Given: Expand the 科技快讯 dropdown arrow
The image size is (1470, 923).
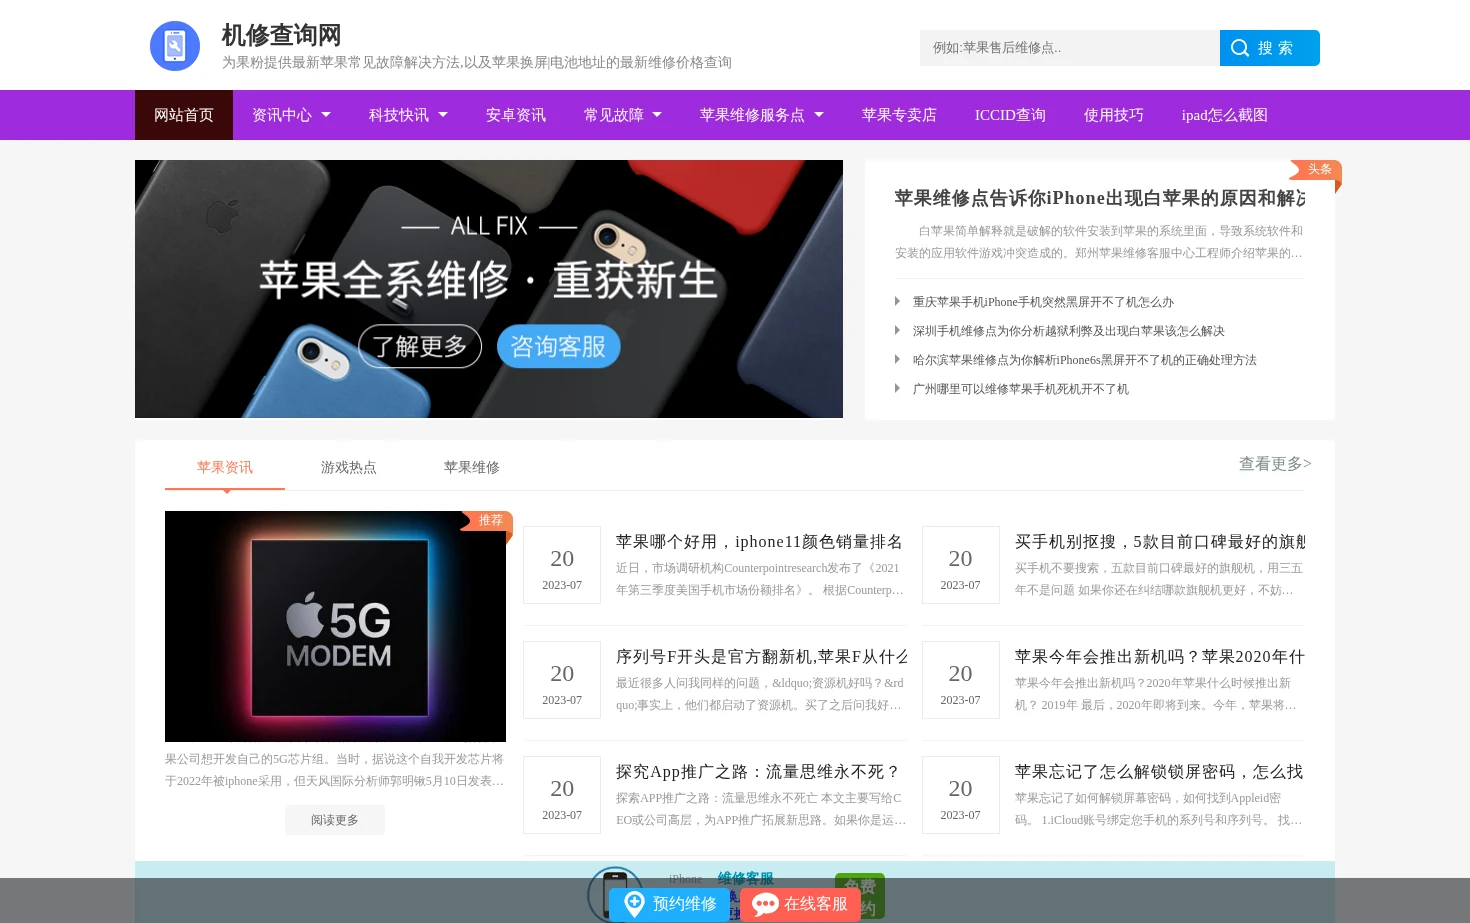Looking at the screenshot, I should (443, 115).
